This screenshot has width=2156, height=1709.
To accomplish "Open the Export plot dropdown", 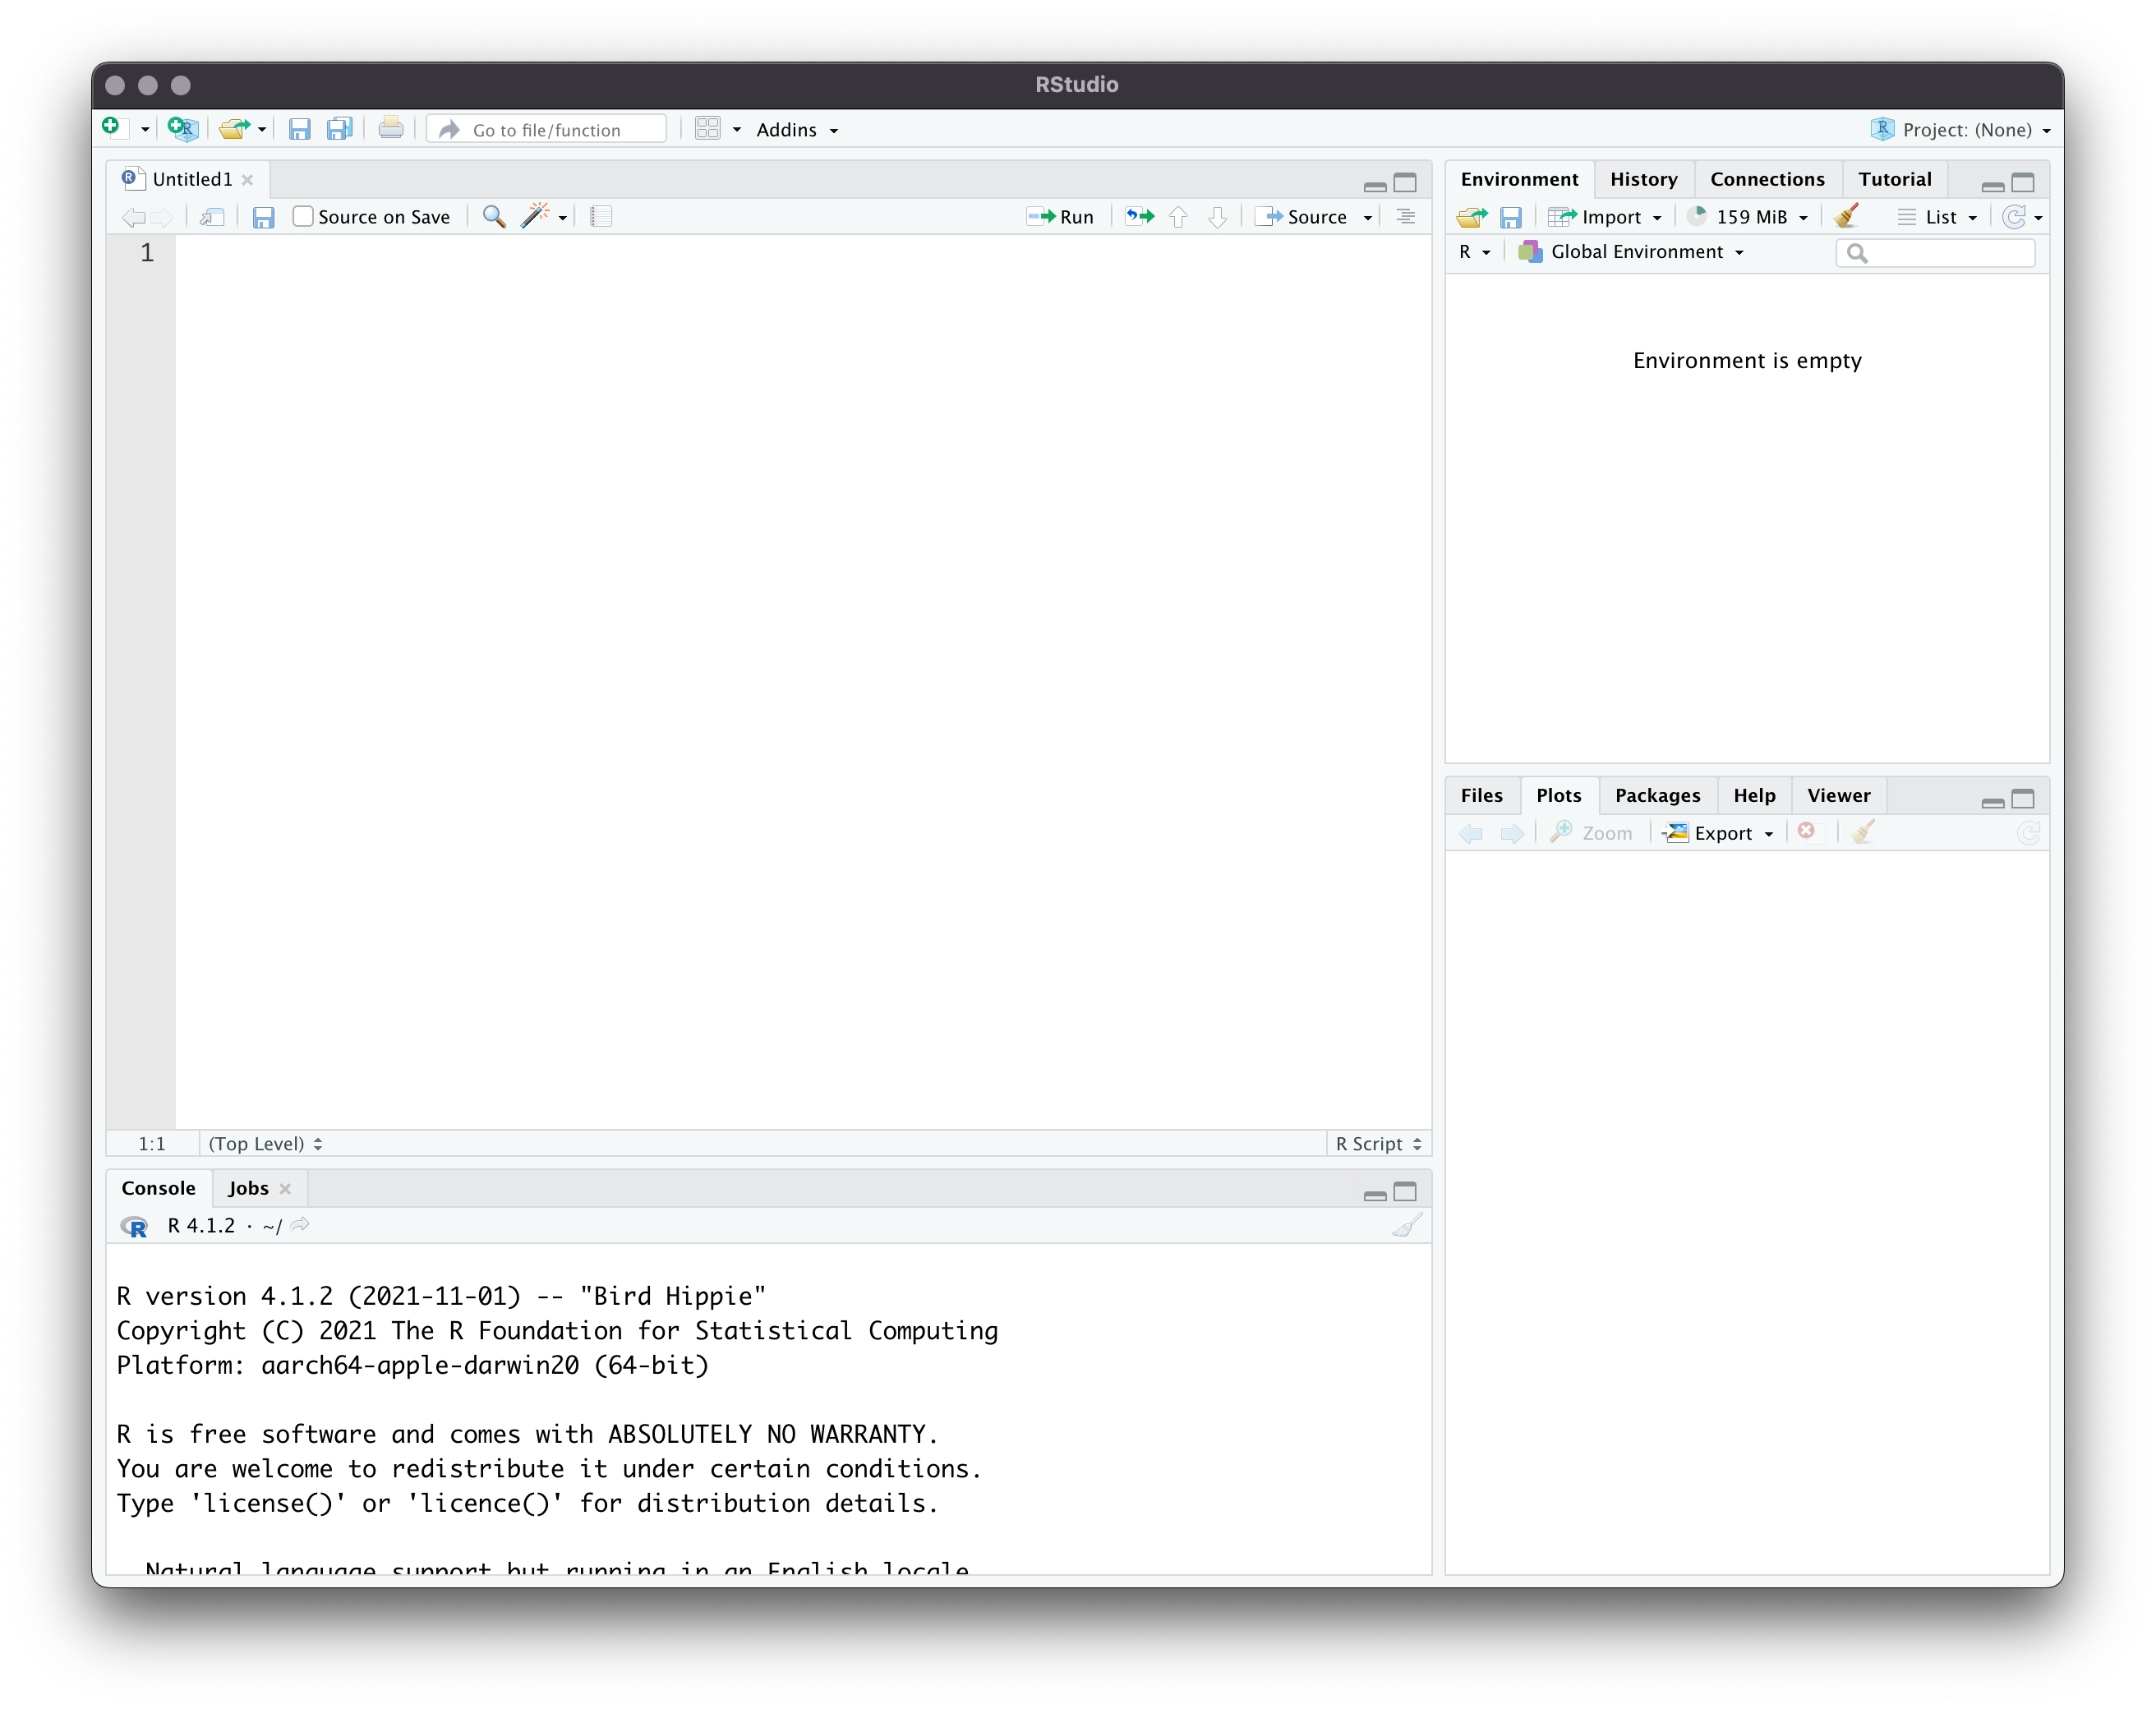I will (1718, 833).
